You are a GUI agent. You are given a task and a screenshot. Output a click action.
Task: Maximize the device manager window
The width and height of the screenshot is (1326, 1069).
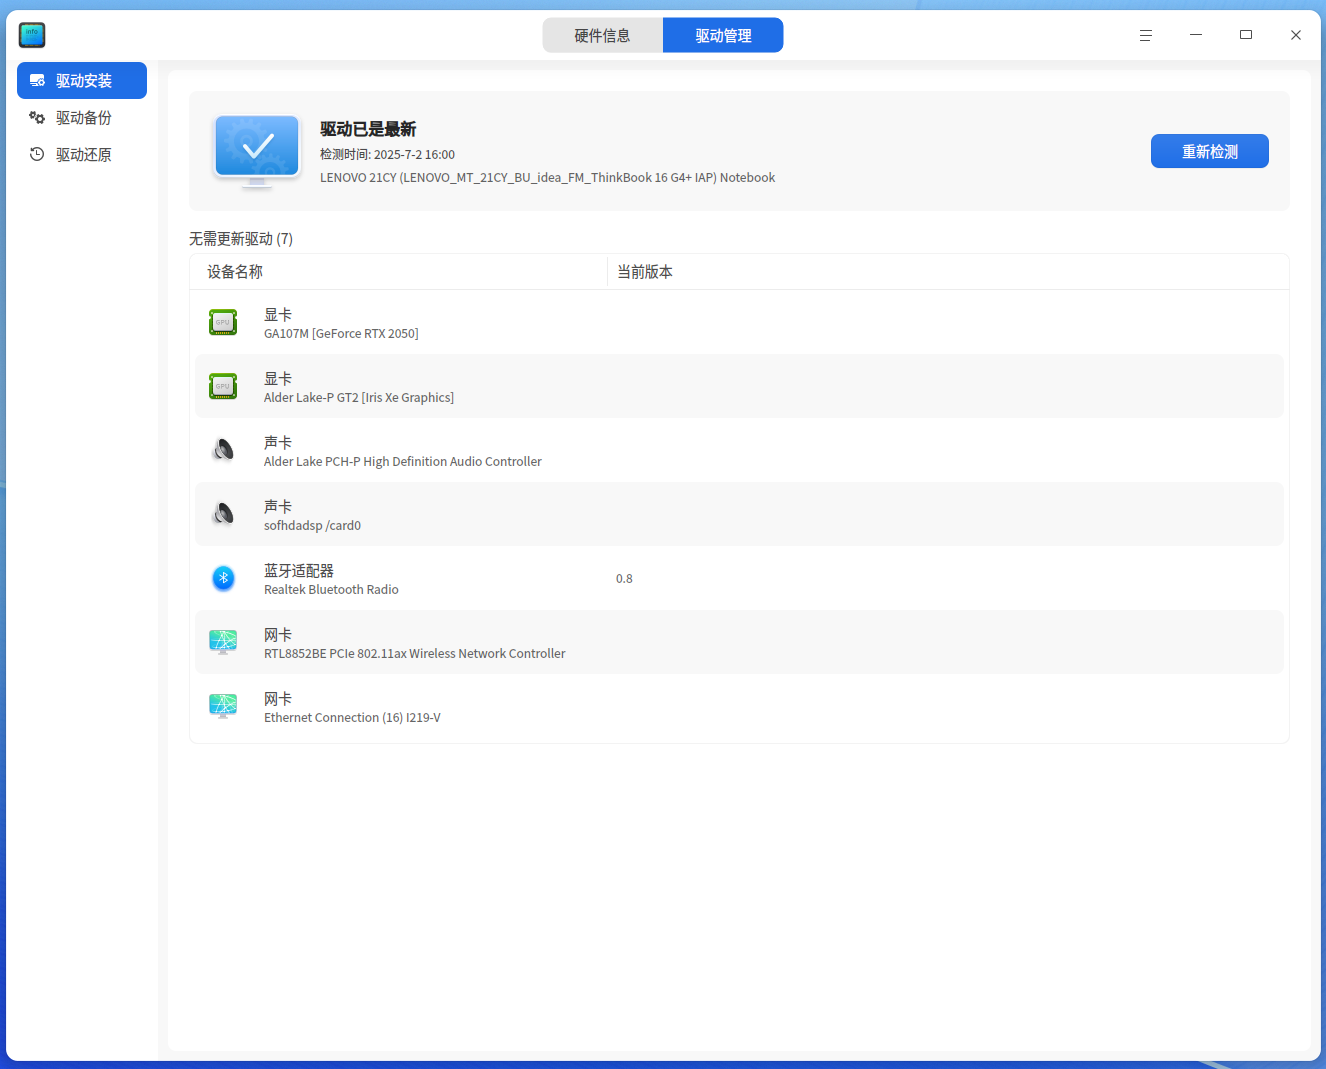(x=1246, y=35)
